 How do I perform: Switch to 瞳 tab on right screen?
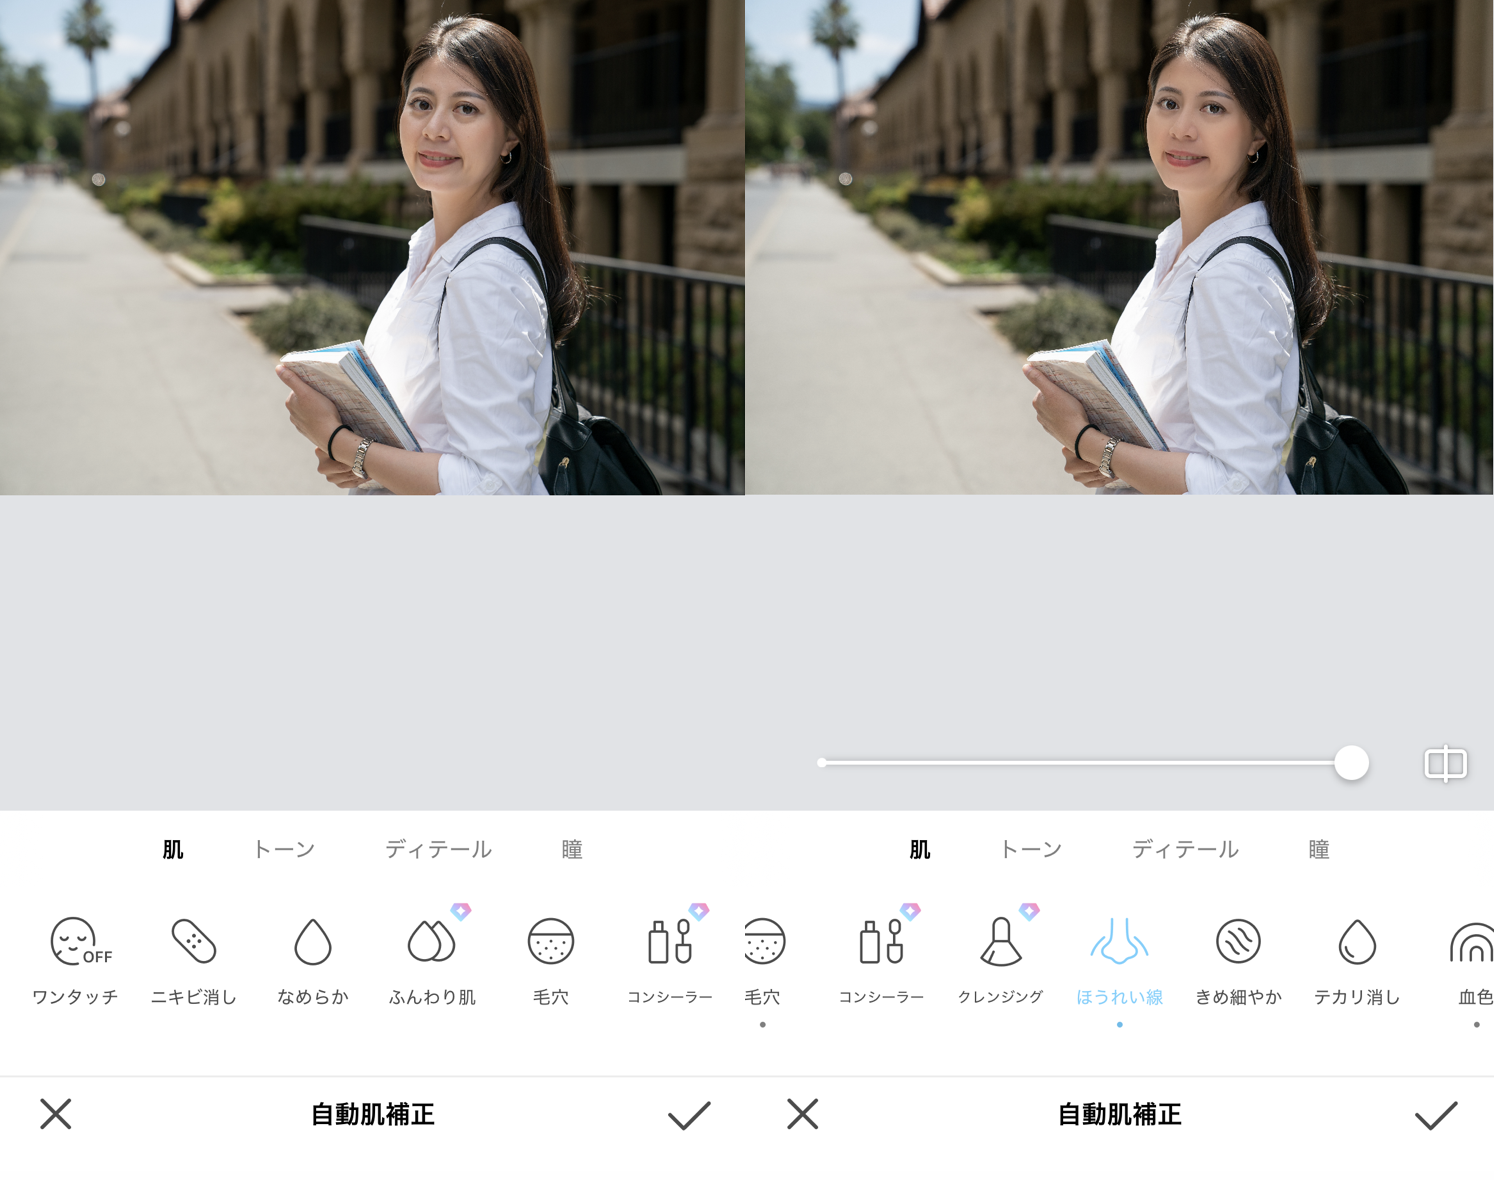[x=1319, y=850]
